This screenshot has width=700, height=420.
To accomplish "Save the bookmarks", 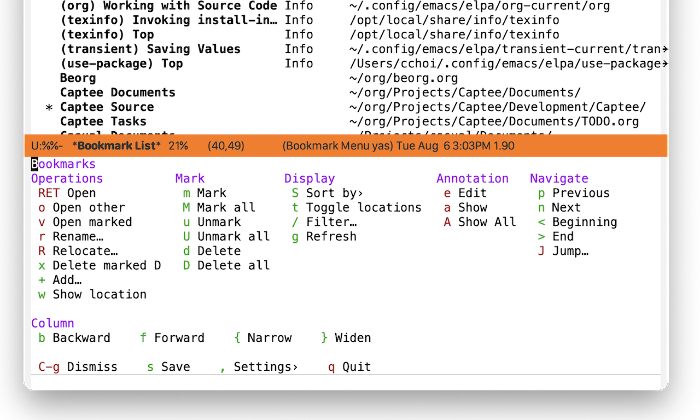I will tap(168, 366).
